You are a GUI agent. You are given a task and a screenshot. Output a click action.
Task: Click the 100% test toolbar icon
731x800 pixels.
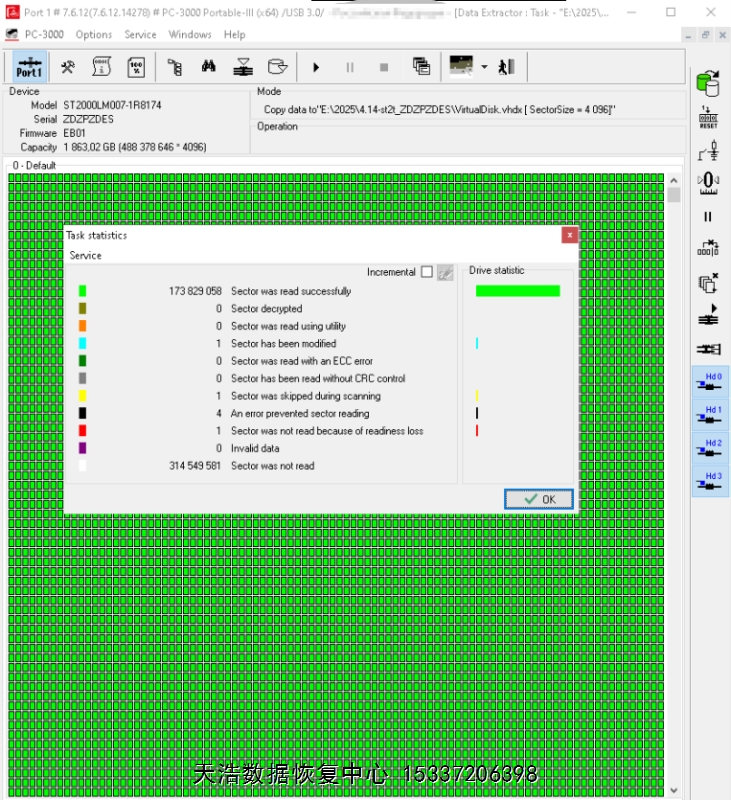(x=136, y=67)
